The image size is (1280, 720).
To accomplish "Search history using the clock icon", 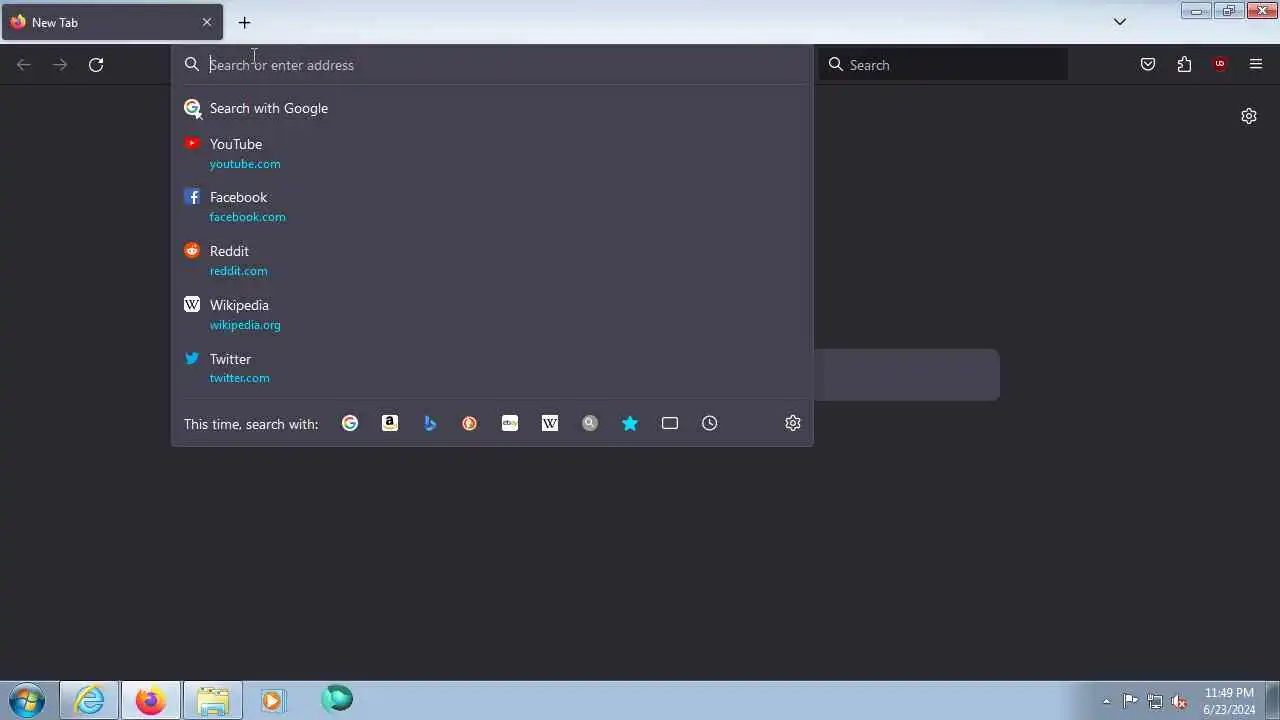I will (x=710, y=423).
